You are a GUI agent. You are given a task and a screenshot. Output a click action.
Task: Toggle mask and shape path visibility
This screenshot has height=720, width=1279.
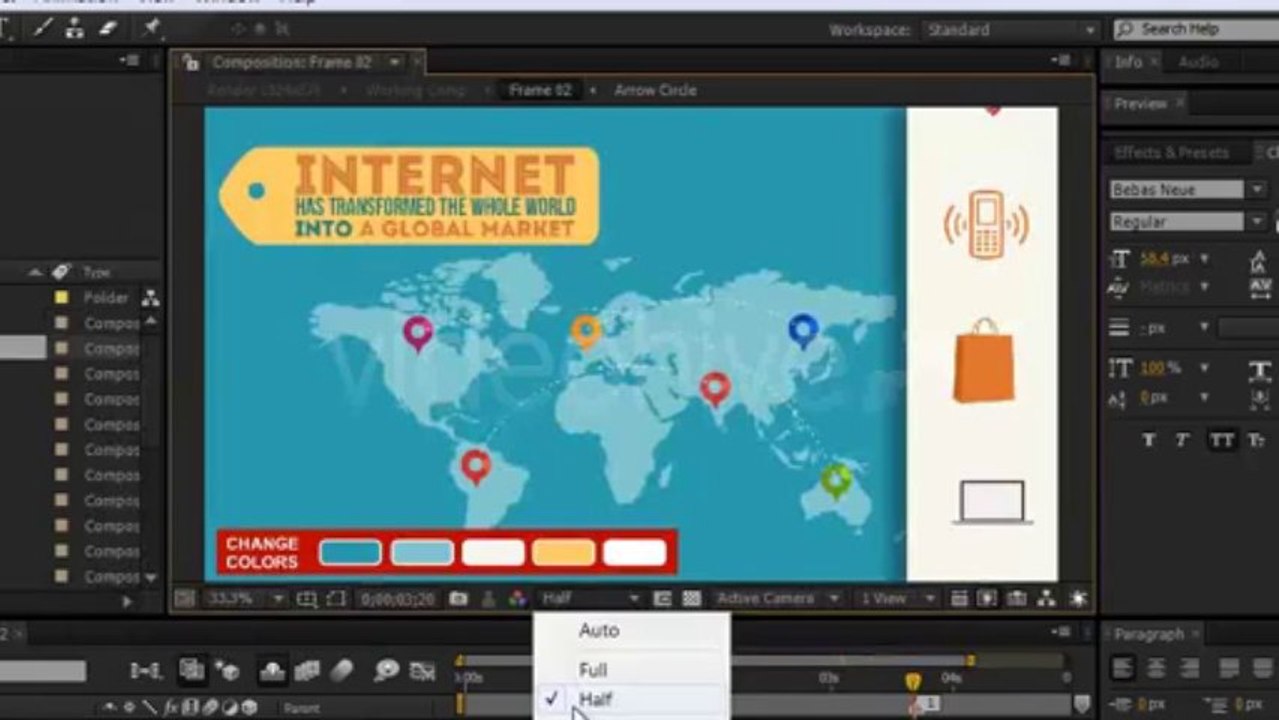coord(336,599)
